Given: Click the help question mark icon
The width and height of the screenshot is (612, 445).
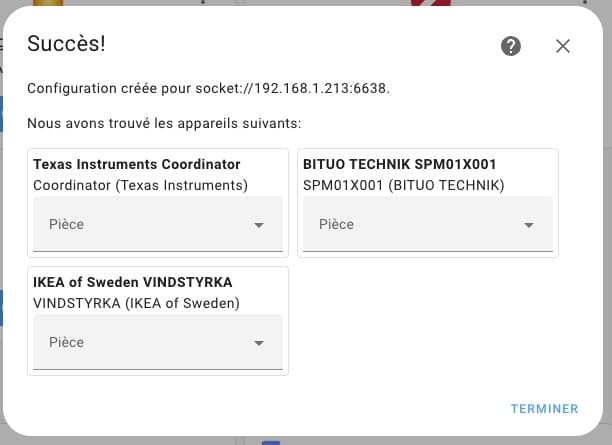Looking at the screenshot, I should coord(511,46).
